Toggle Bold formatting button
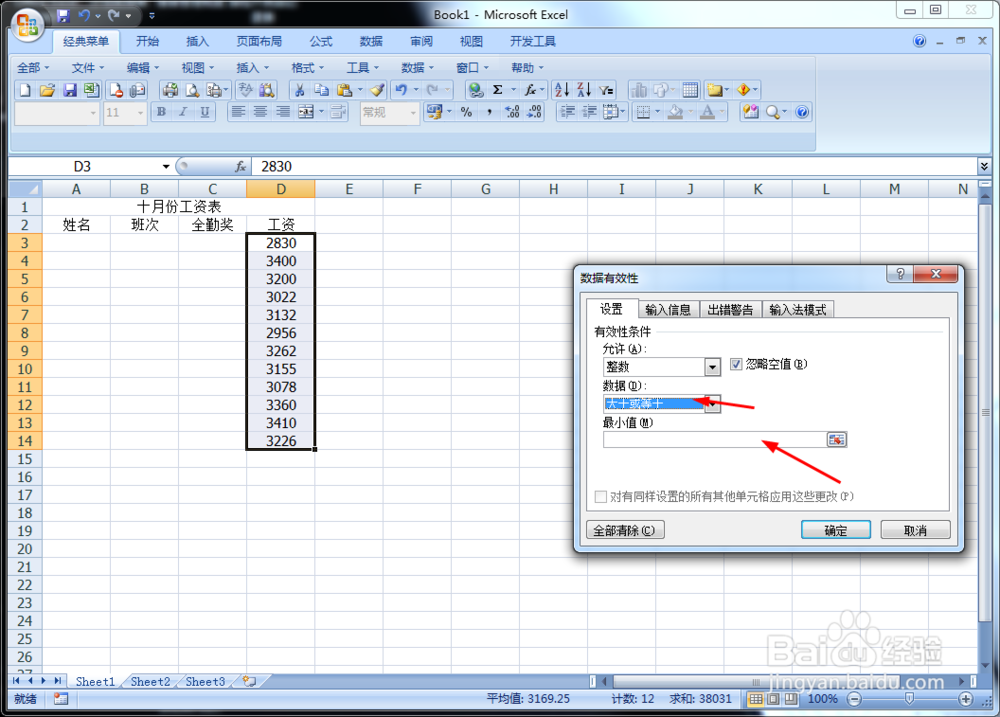 [x=161, y=112]
